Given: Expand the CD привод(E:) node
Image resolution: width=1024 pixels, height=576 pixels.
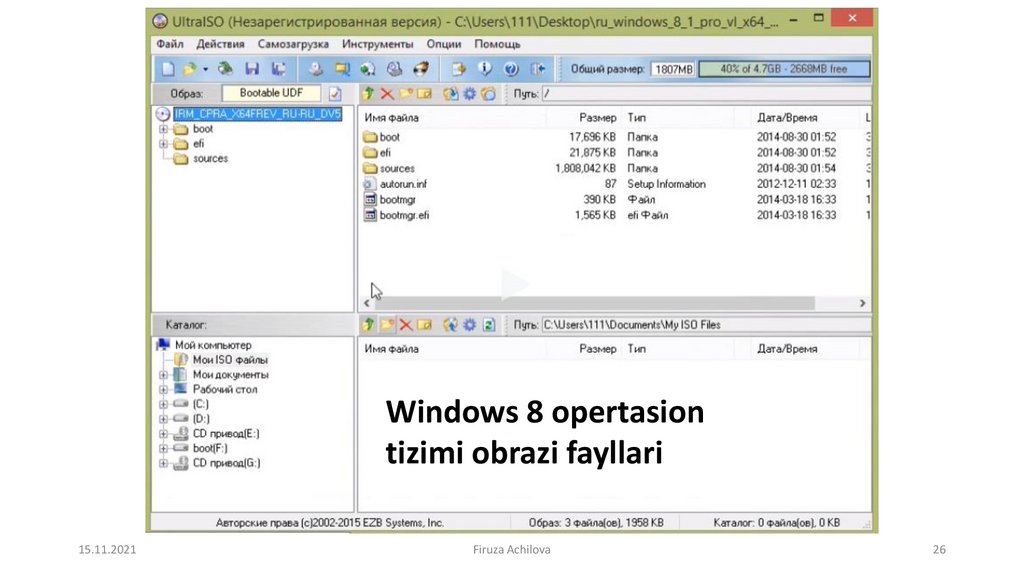Looking at the screenshot, I should click(163, 434).
